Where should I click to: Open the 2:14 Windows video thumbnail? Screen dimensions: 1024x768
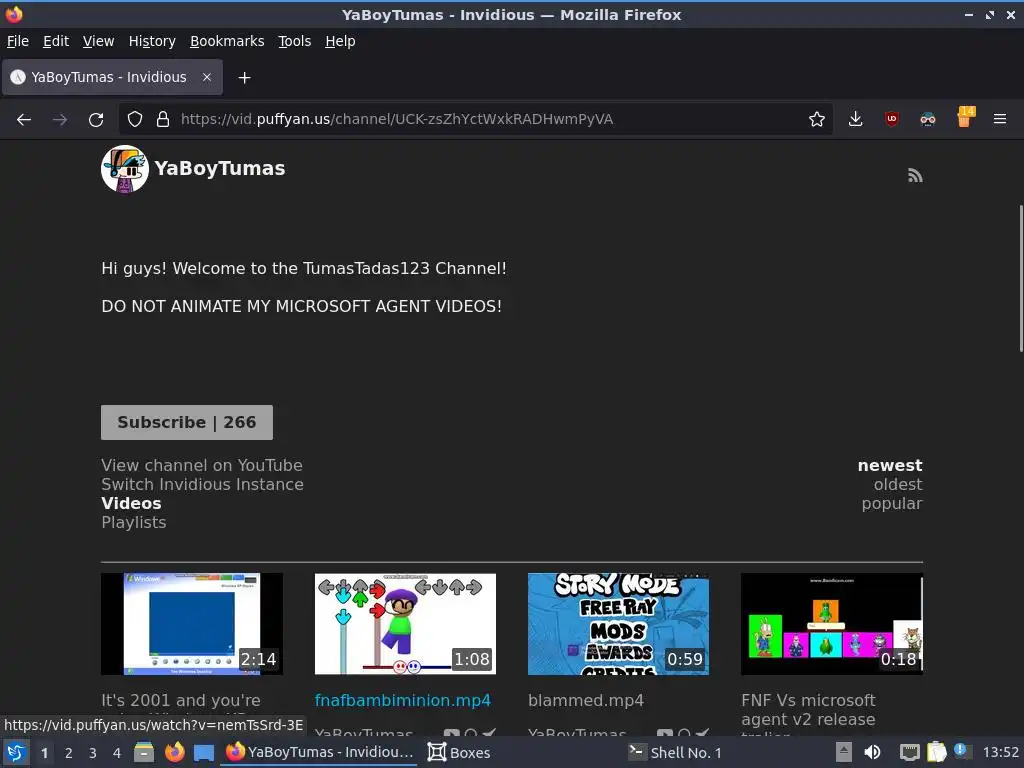(x=192, y=624)
